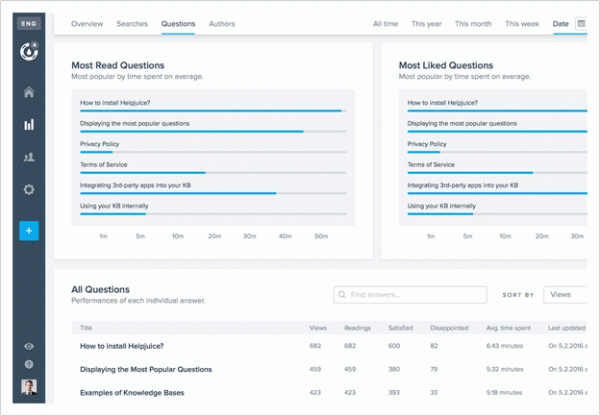Viewport: 600px width, 416px height.
Task: Switch to the Authors tab
Action: 223,22
